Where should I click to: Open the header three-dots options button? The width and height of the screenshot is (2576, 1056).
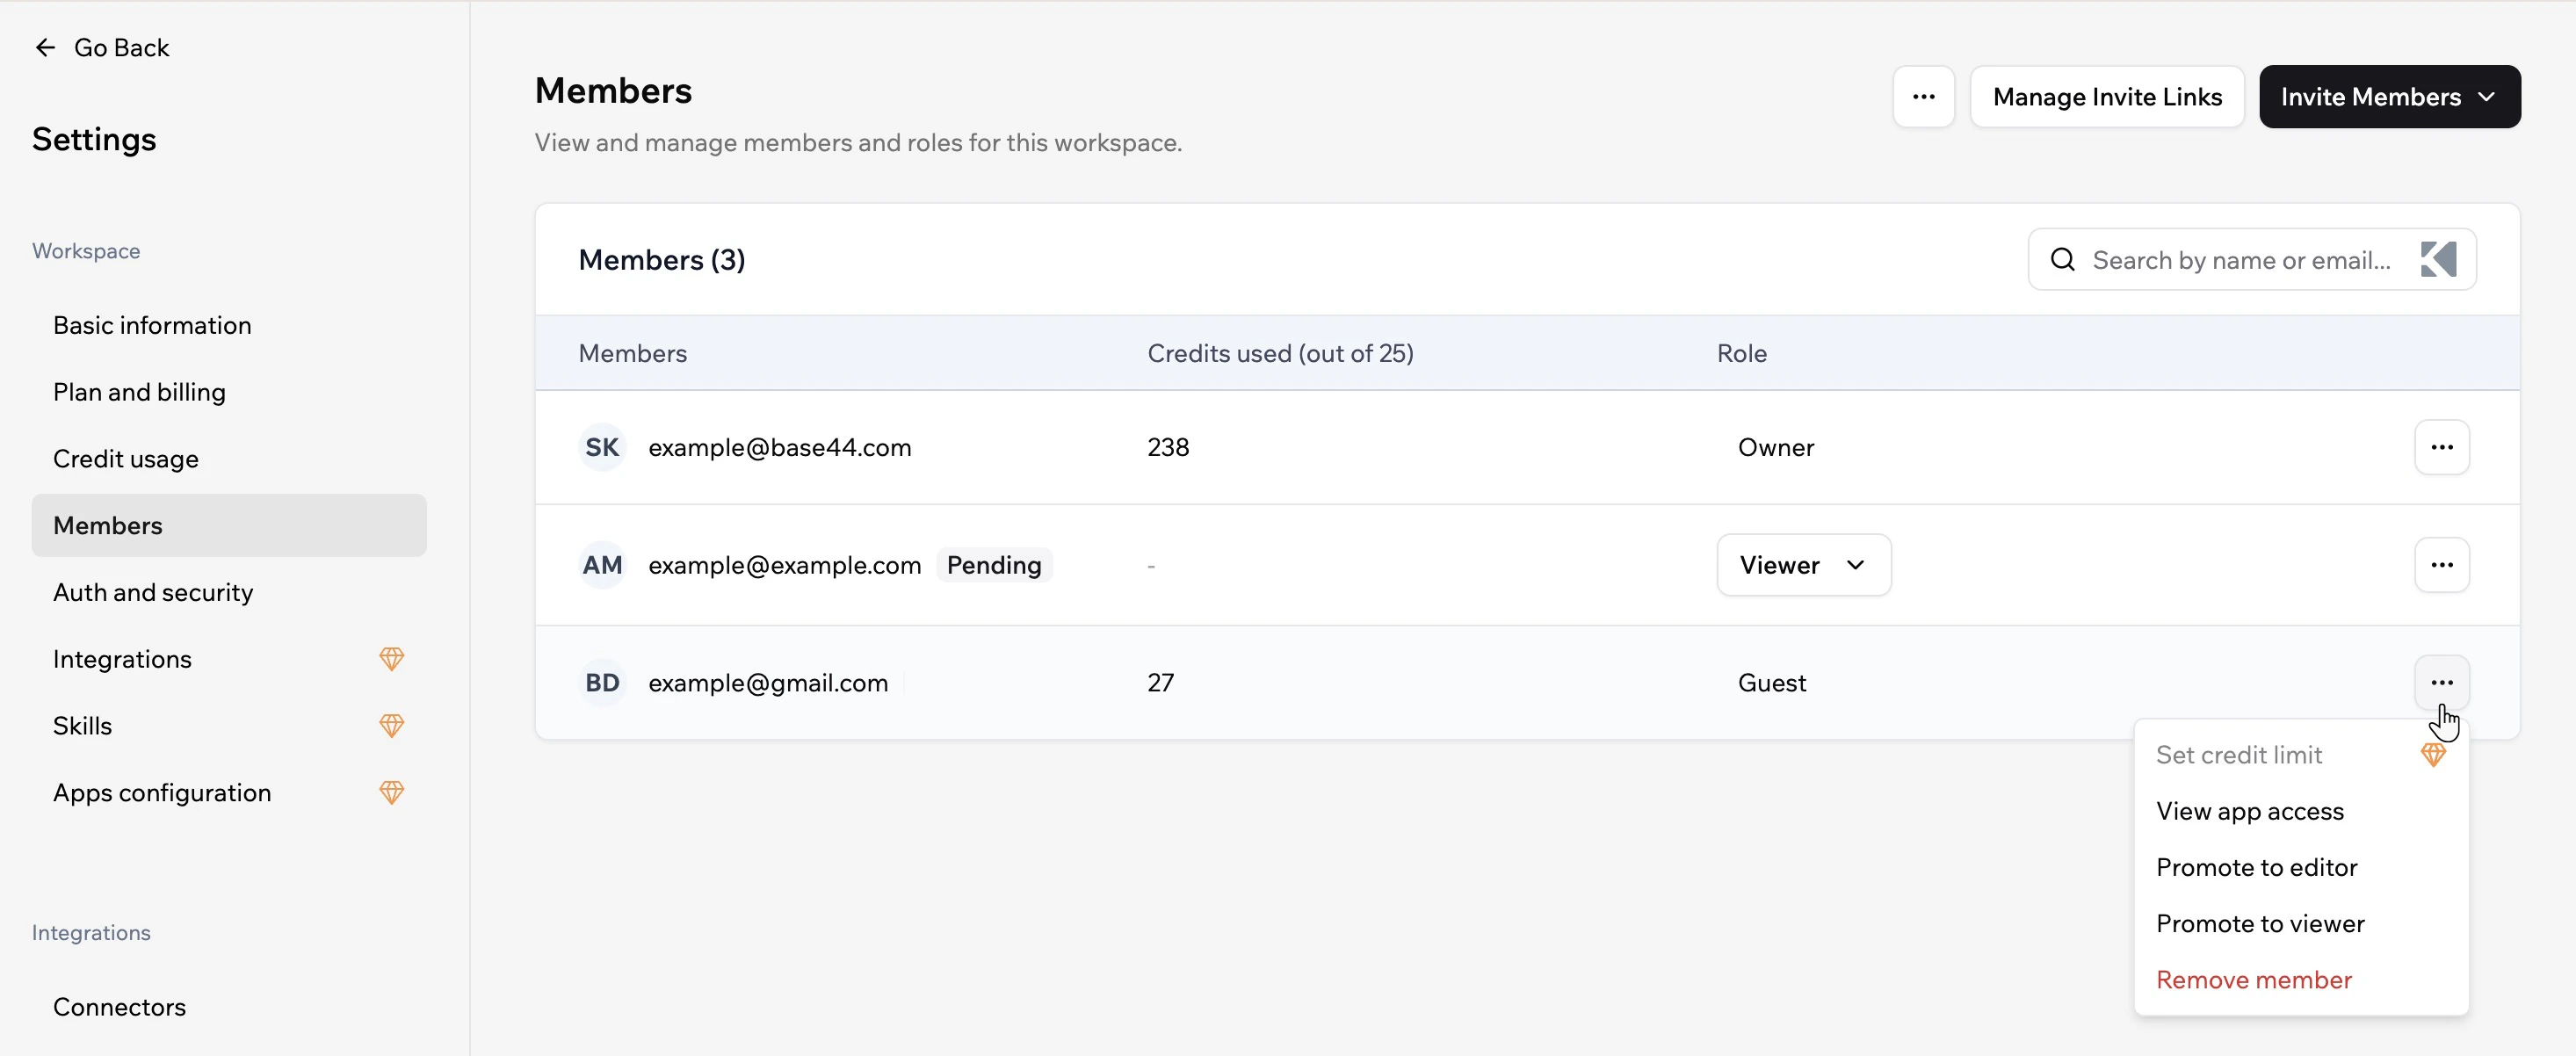tap(1923, 97)
